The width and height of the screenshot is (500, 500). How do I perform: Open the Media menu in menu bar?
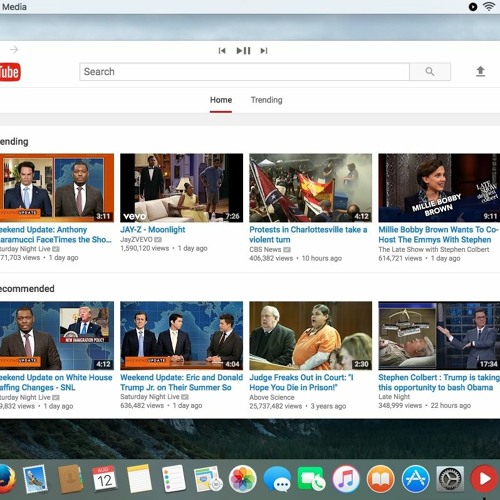coord(14,7)
